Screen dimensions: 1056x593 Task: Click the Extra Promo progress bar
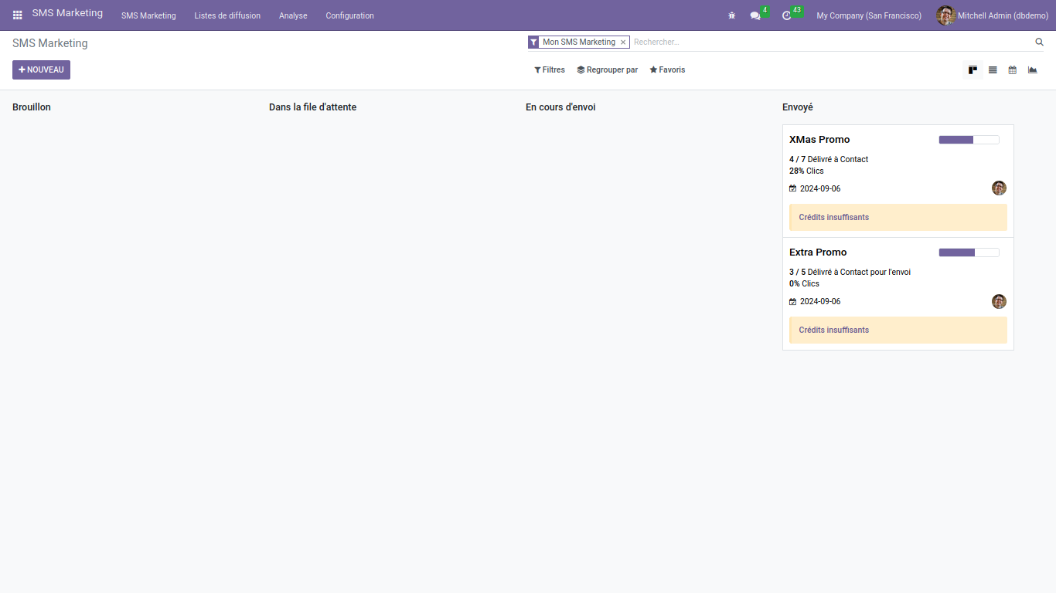pos(968,252)
